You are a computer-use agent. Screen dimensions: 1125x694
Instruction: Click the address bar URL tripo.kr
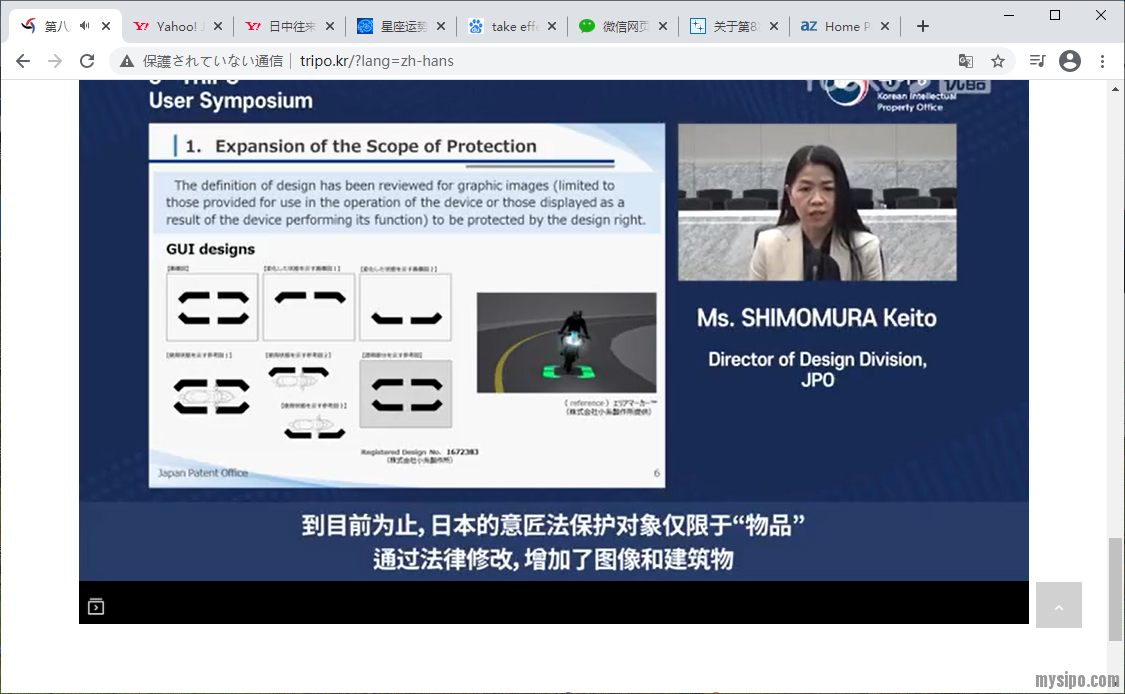pos(376,61)
